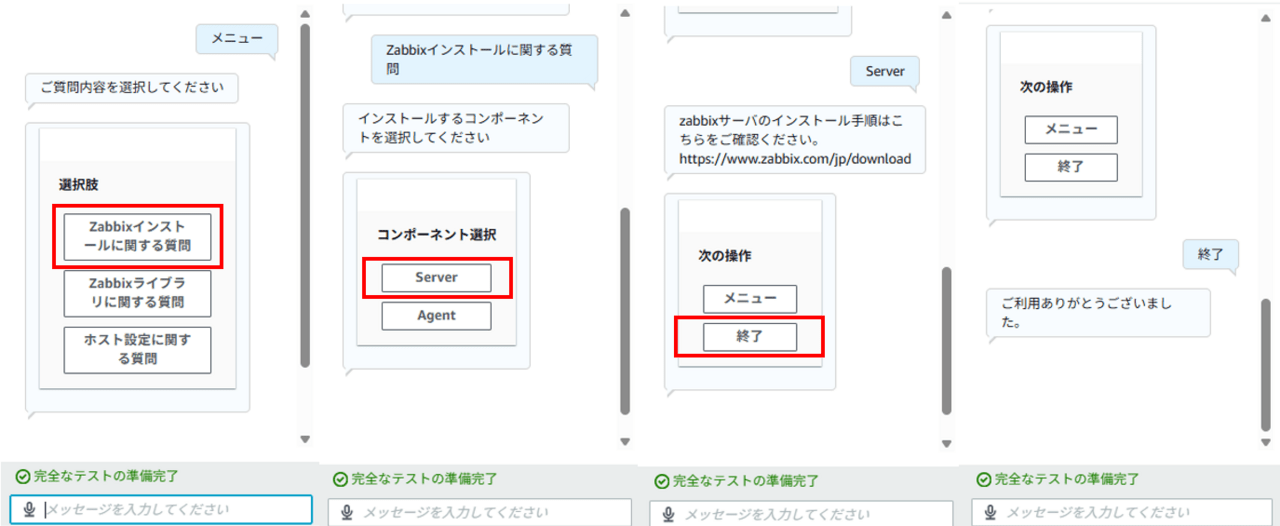Image resolution: width=1280 pixels, height=526 pixels.
Task: Click the microphone icon below the Server/Agent chat
Action: click(347, 513)
